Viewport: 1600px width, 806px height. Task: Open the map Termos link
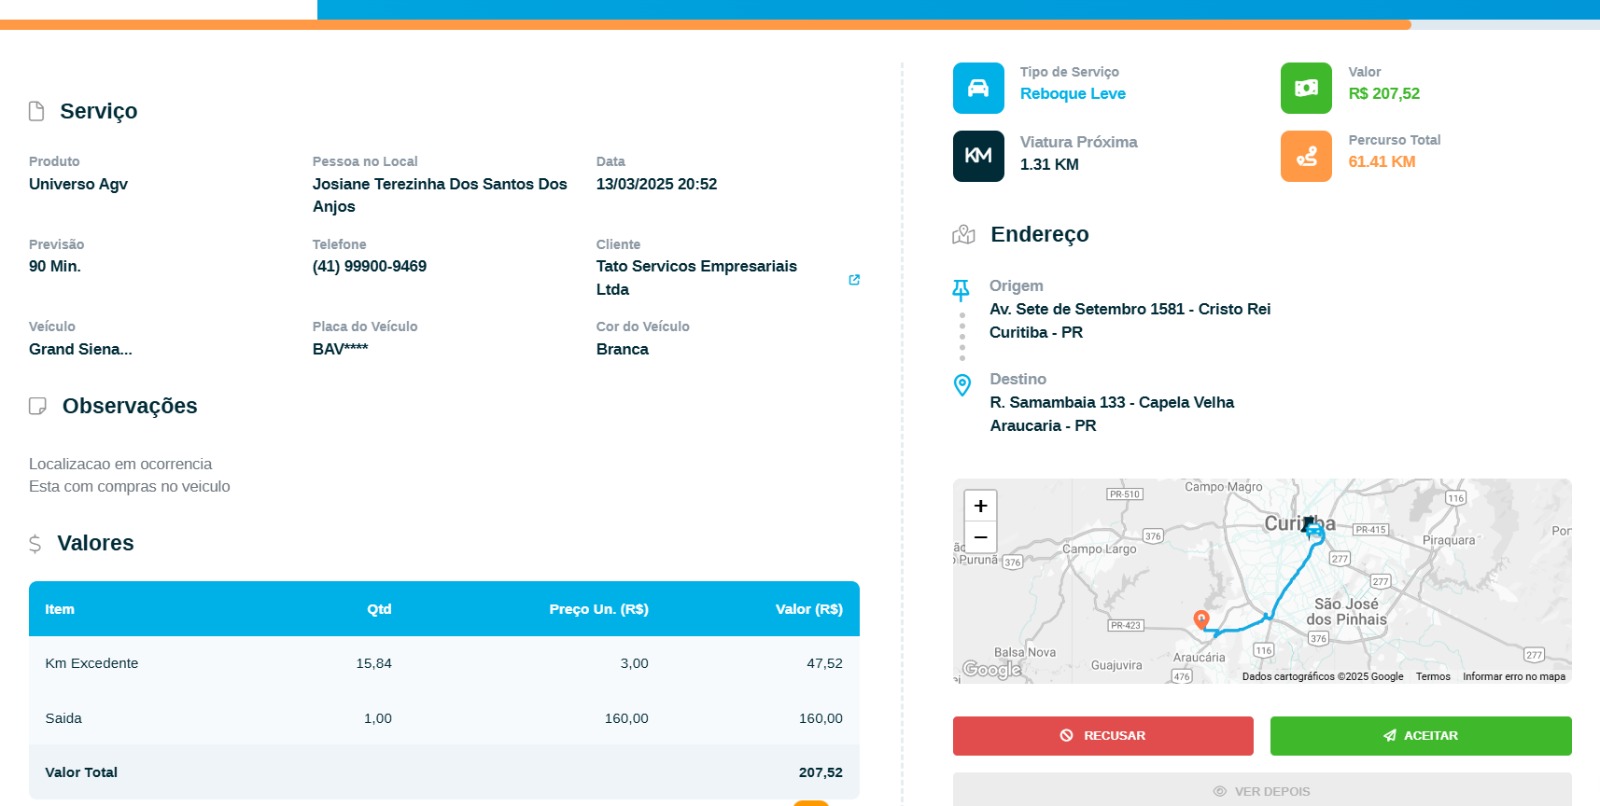click(1433, 677)
